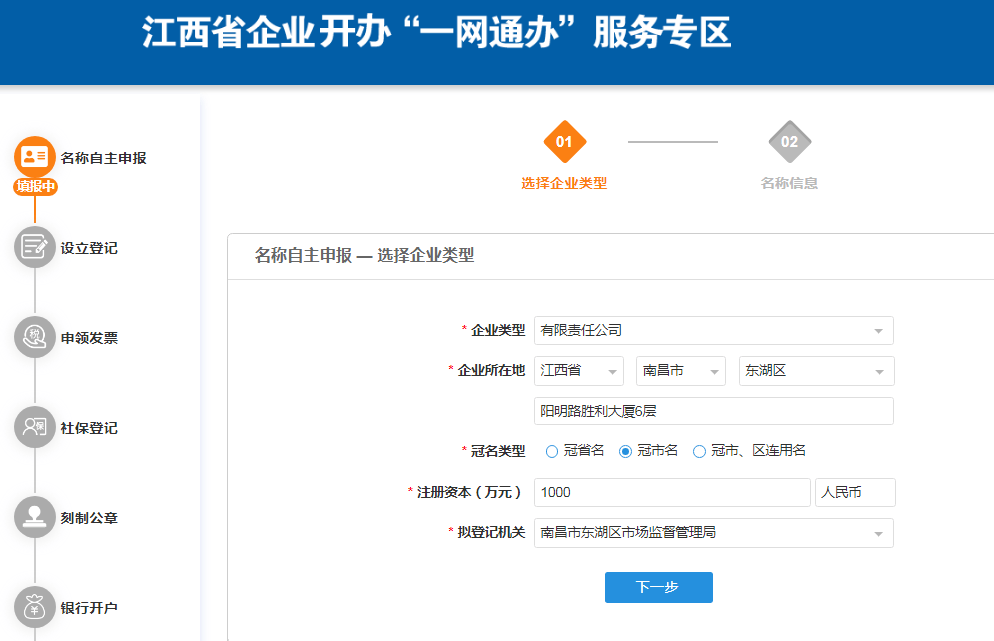Viewport: 994px width, 641px height.
Task: Choose the 冠市、区连用名 radio option
Action: click(700, 450)
